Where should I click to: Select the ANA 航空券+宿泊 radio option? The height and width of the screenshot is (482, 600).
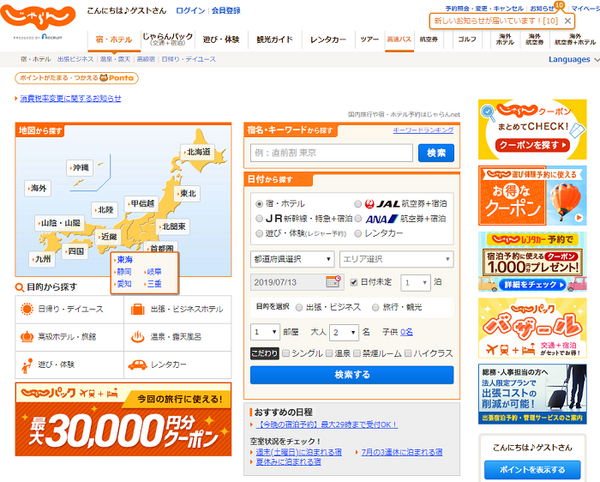click(x=358, y=219)
